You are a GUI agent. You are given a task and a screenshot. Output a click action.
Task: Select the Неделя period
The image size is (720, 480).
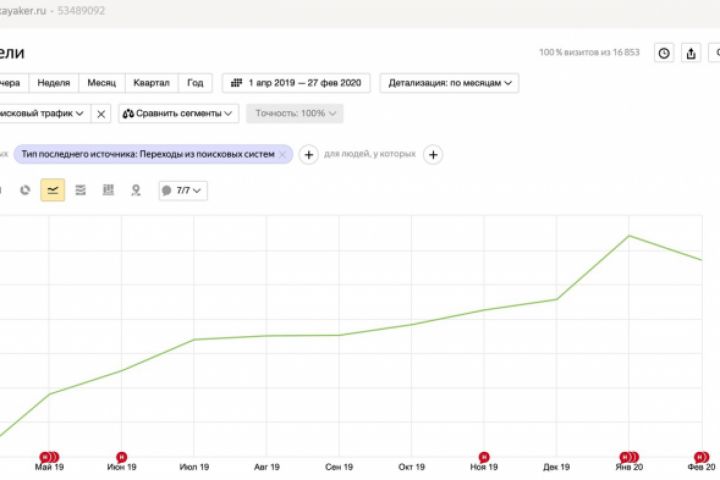coord(53,83)
